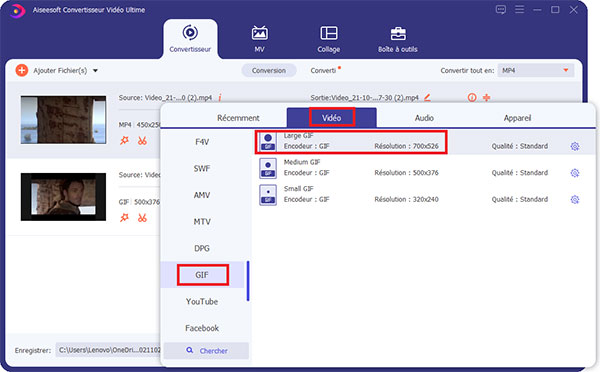Image resolution: width=600 pixels, height=372 pixels.
Task: Open settings gear for Small GIF
Action: tap(575, 199)
